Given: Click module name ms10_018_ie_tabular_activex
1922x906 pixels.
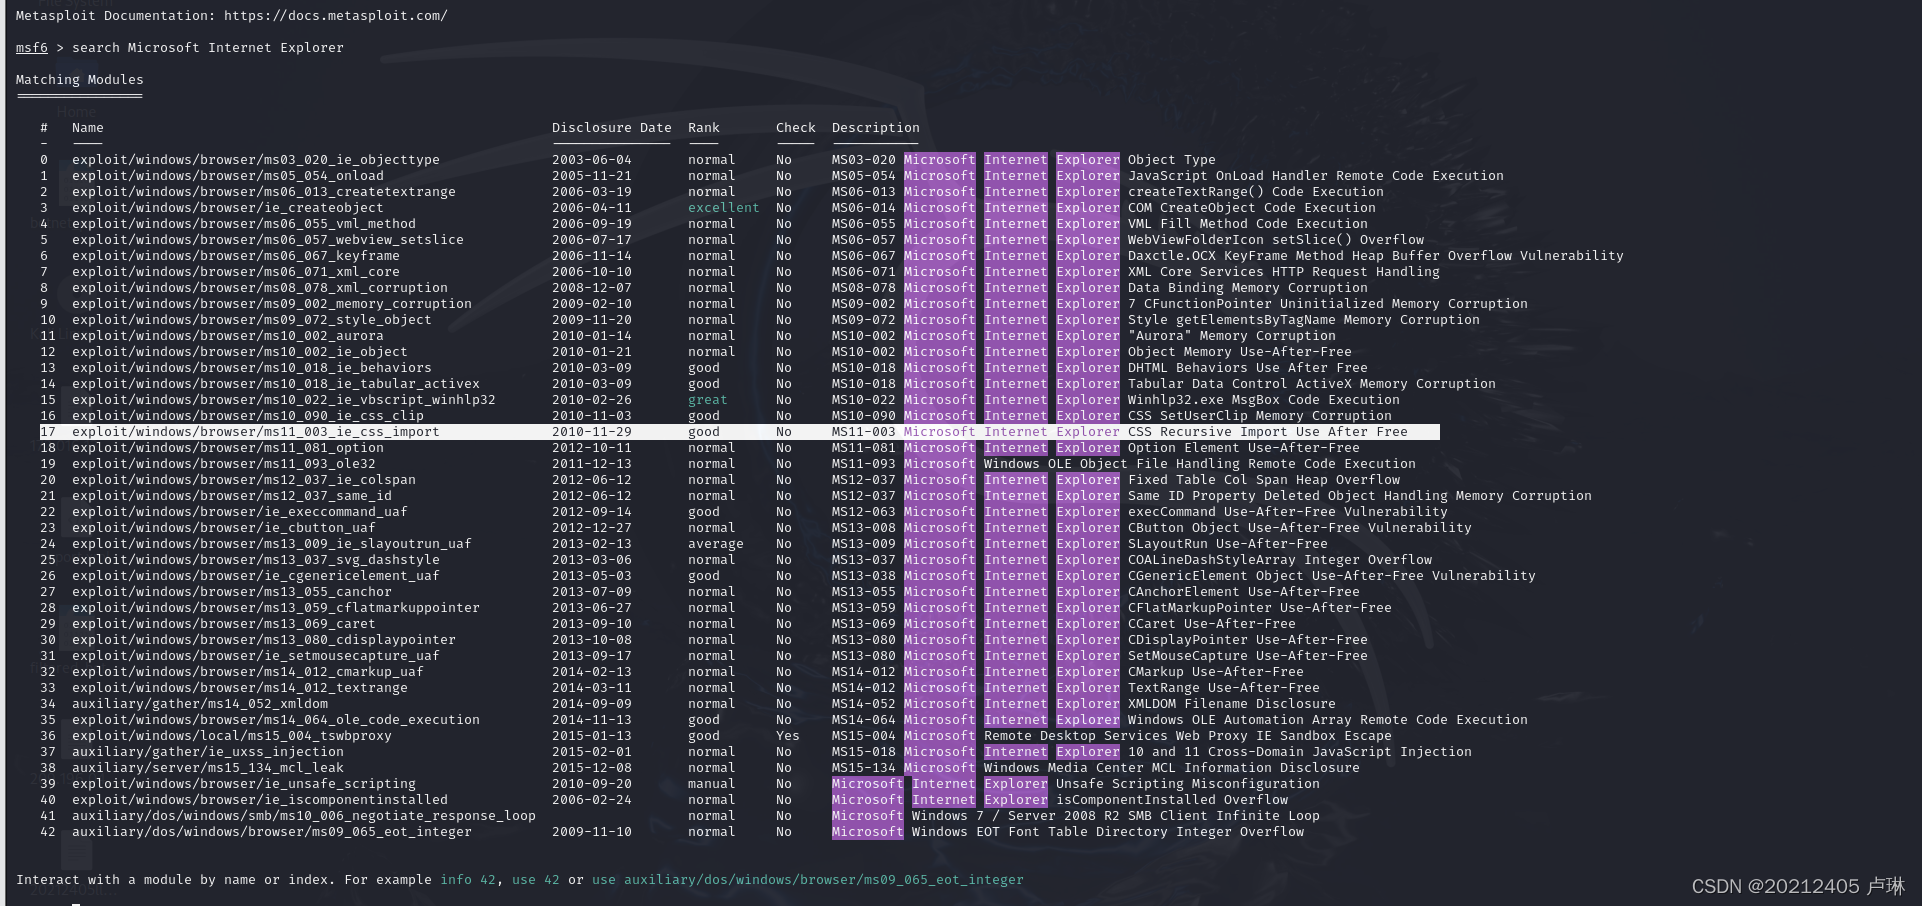Looking at the screenshot, I should pyautogui.click(x=276, y=384).
